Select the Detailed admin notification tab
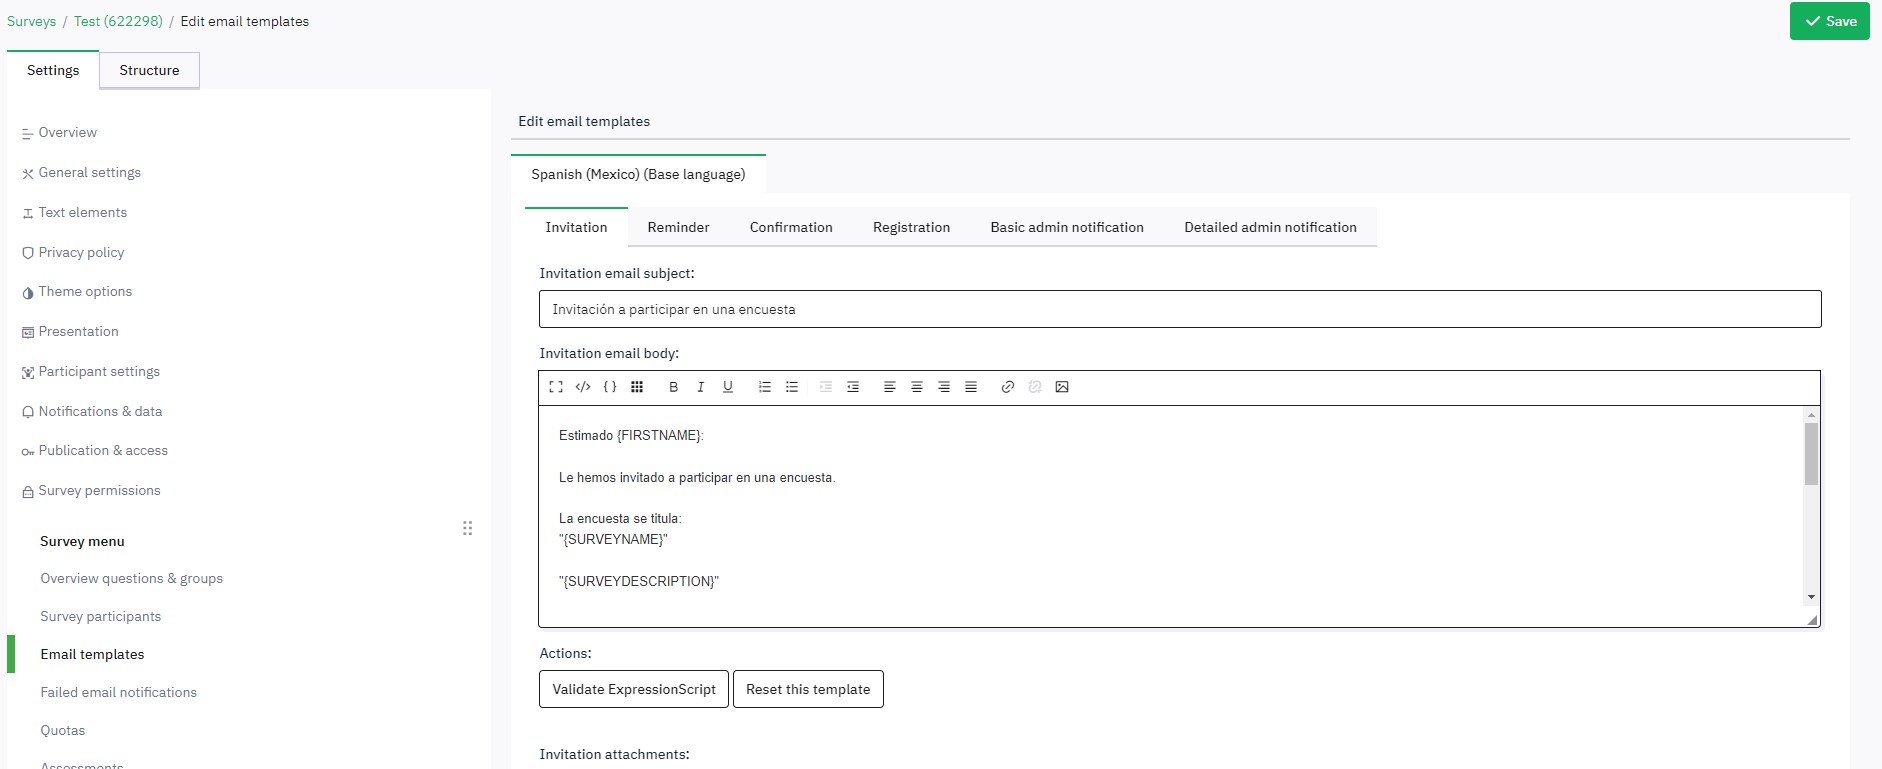1882x769 pixels. pyautogui.click(x=1270, y=227)
